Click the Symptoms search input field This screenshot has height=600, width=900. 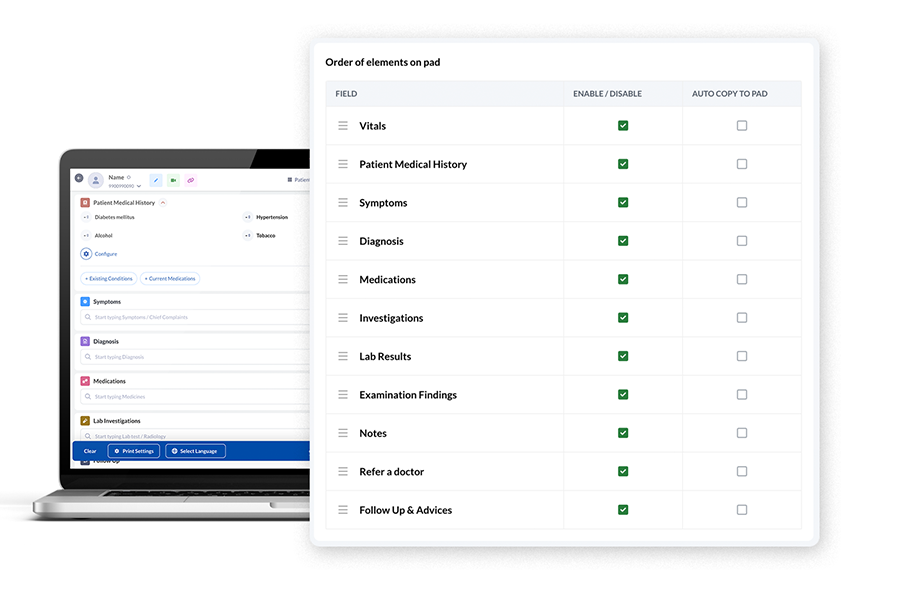pos(195,317)
